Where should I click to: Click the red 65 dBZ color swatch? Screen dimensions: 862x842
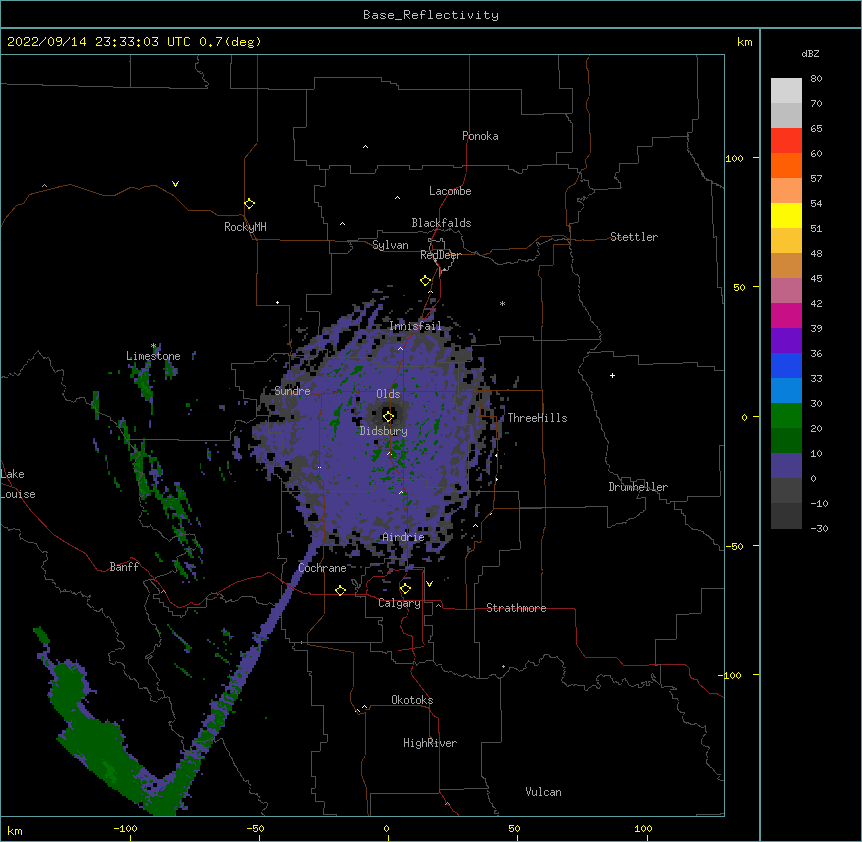tap(786, 140)
